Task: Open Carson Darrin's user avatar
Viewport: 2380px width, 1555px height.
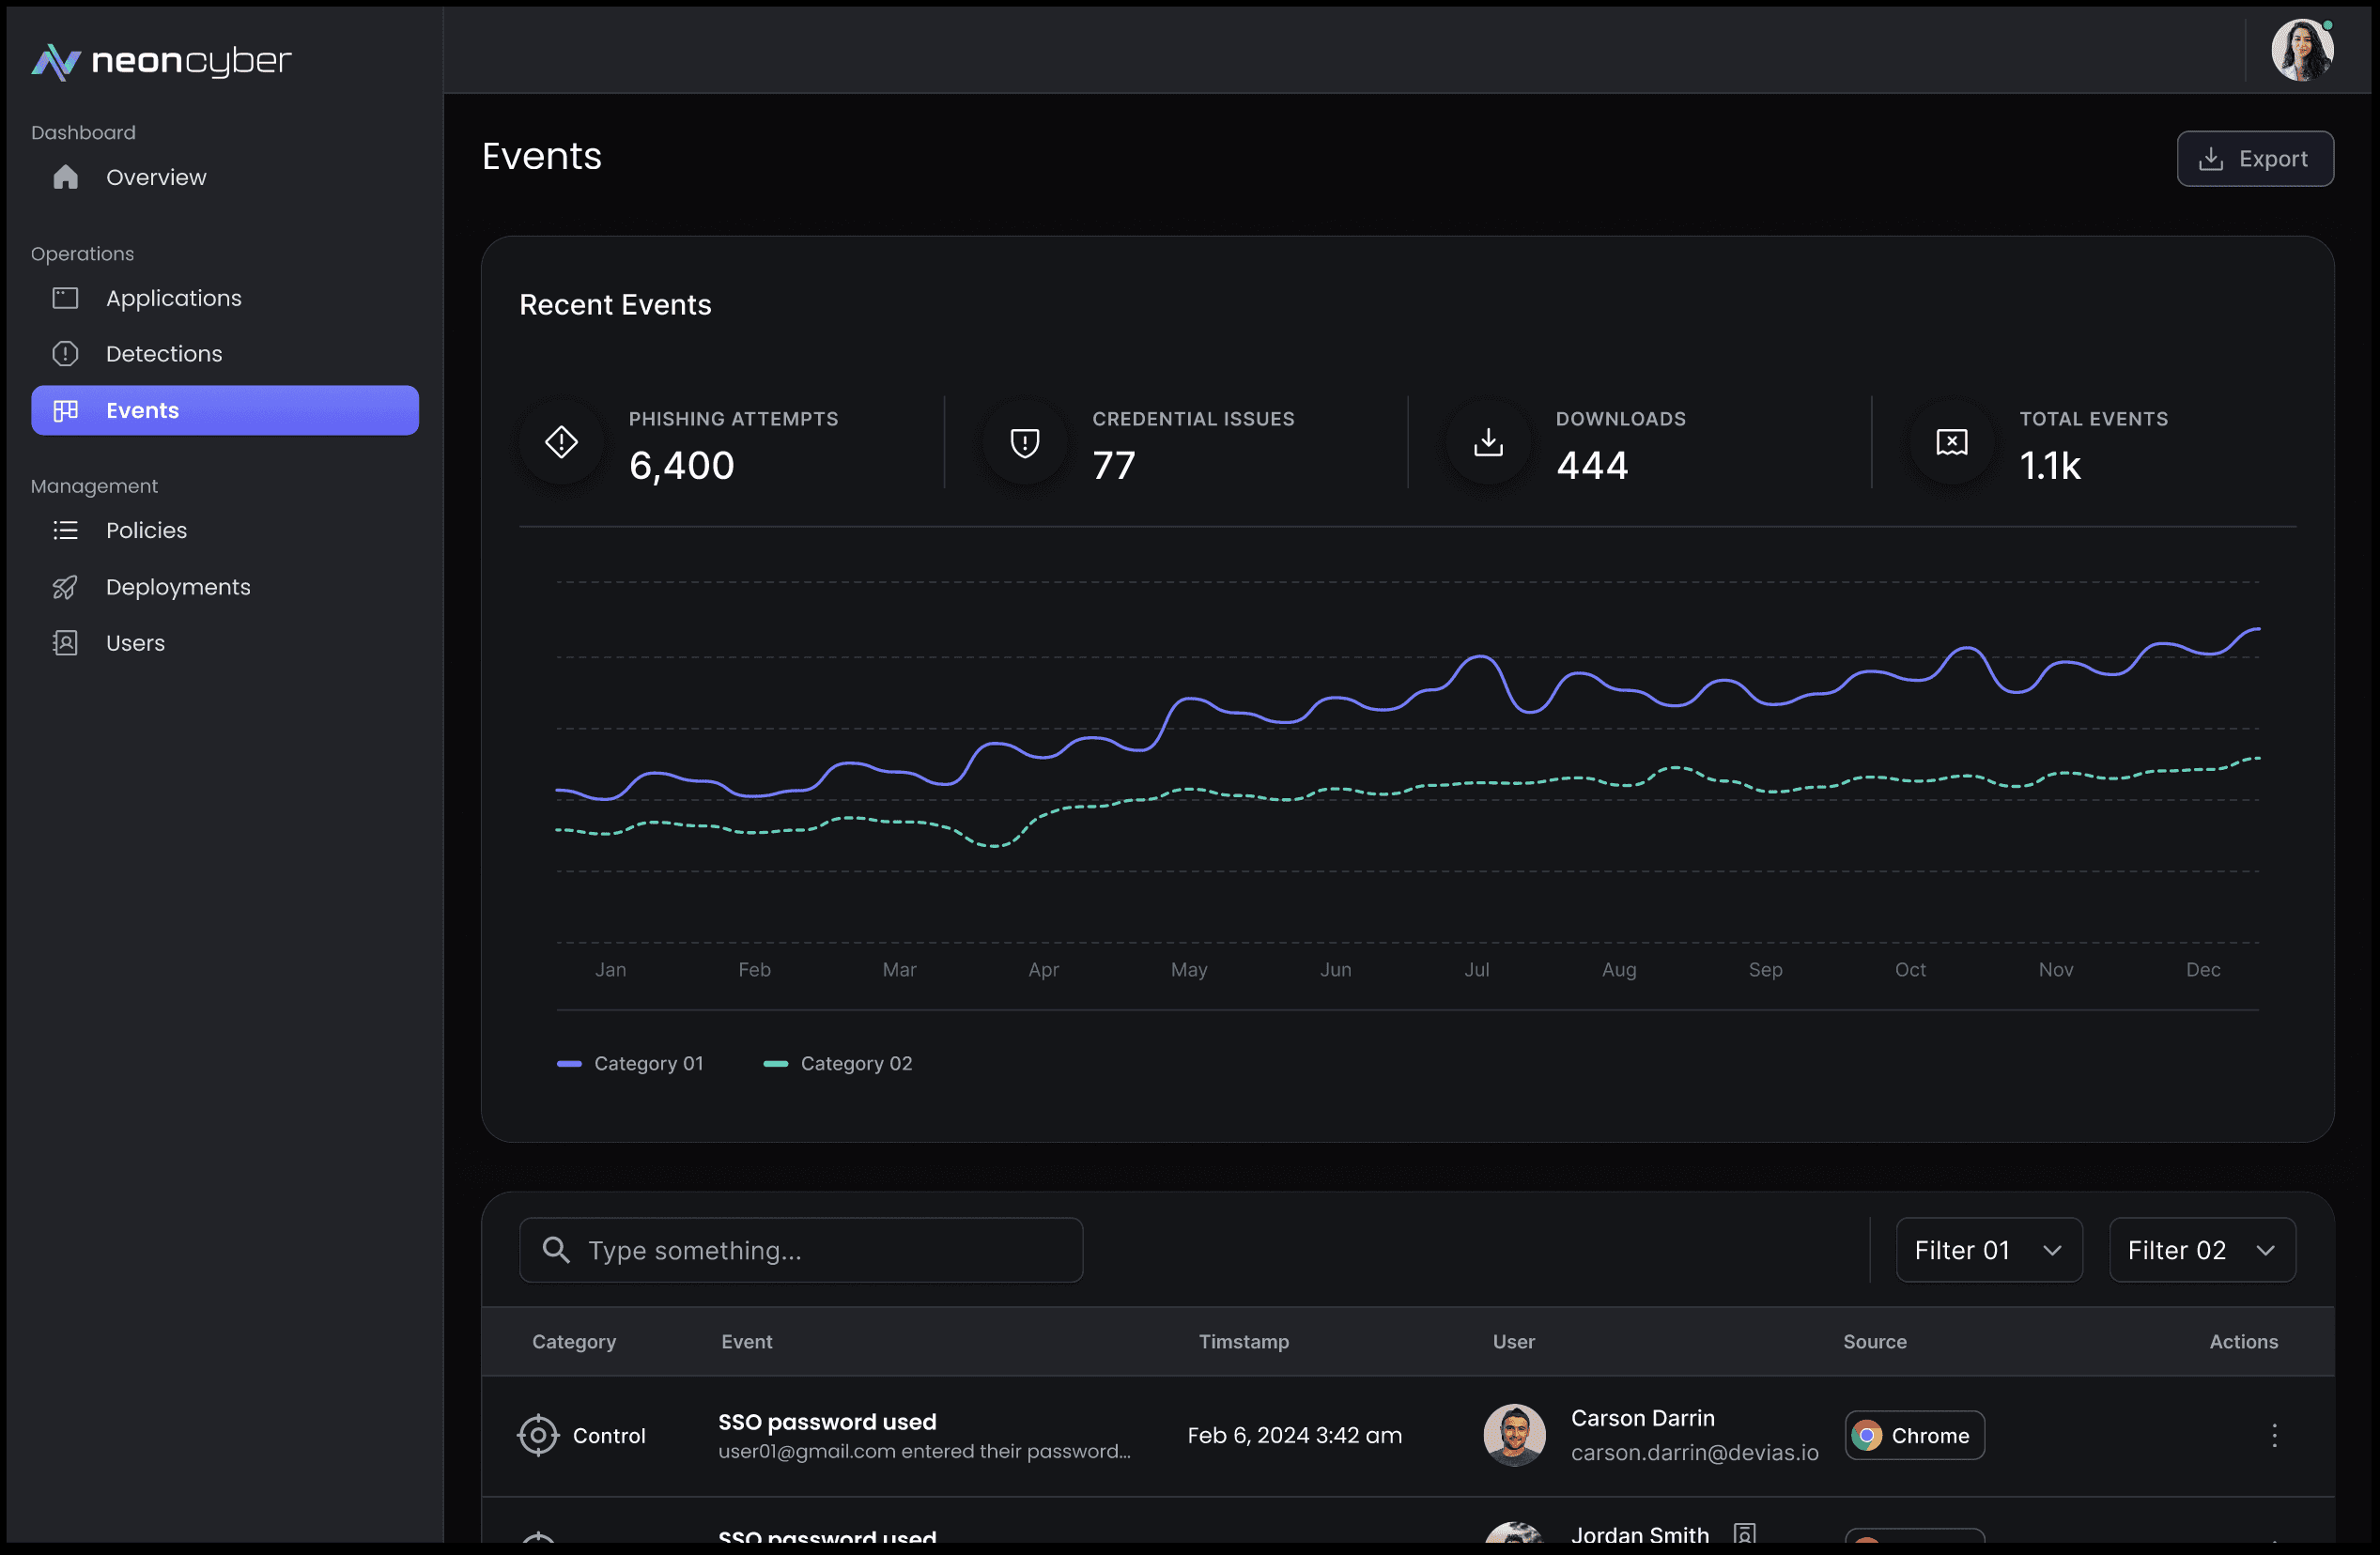Action: [1514, 1435]
